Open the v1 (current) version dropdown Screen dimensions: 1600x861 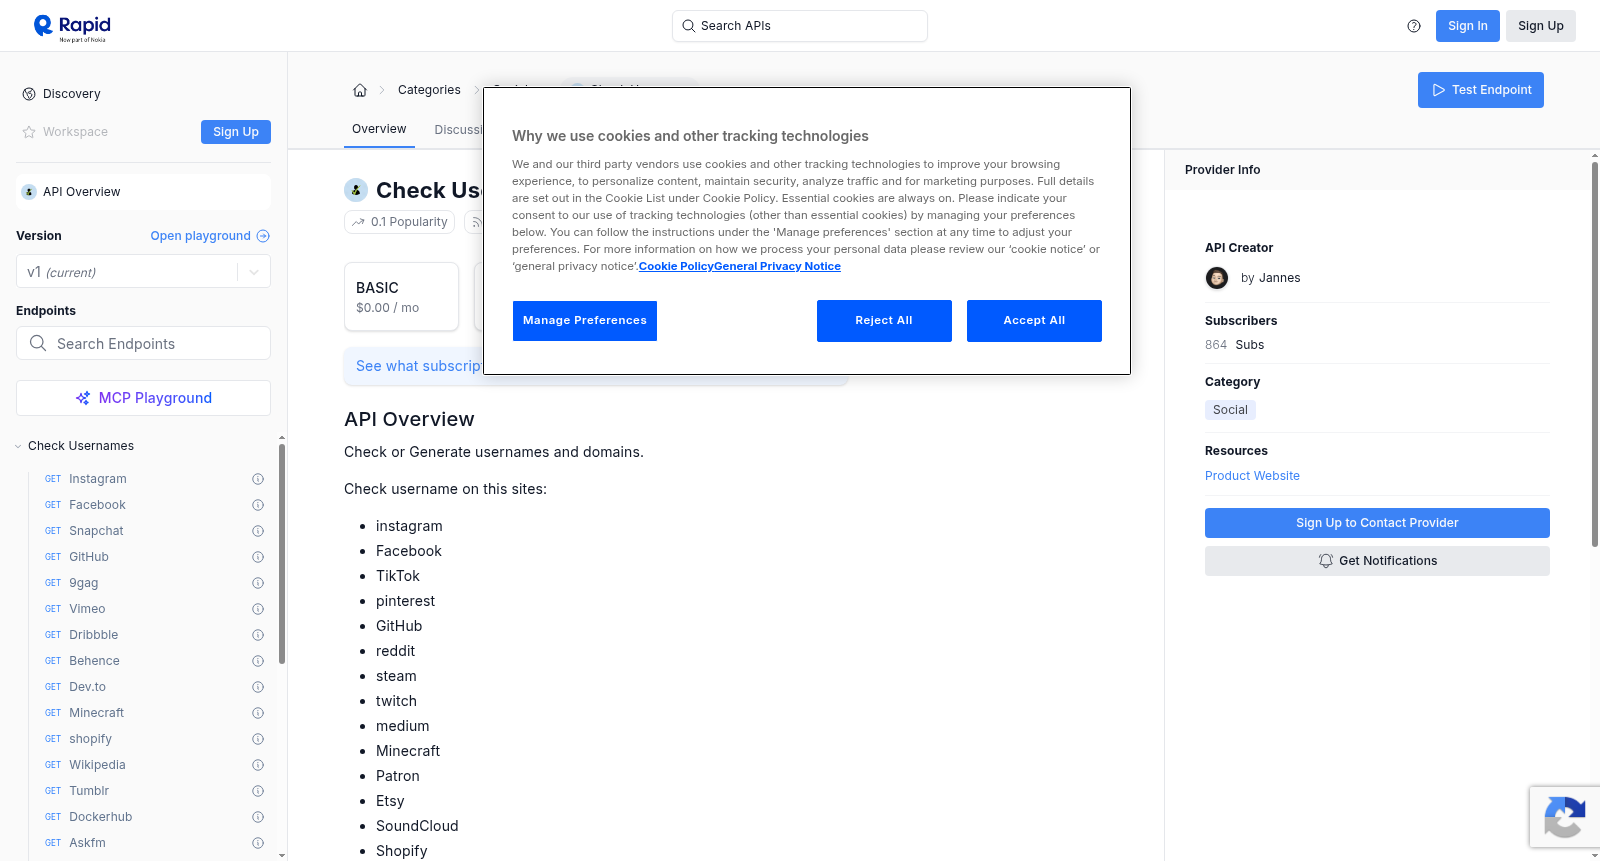[x=143, y=272]
